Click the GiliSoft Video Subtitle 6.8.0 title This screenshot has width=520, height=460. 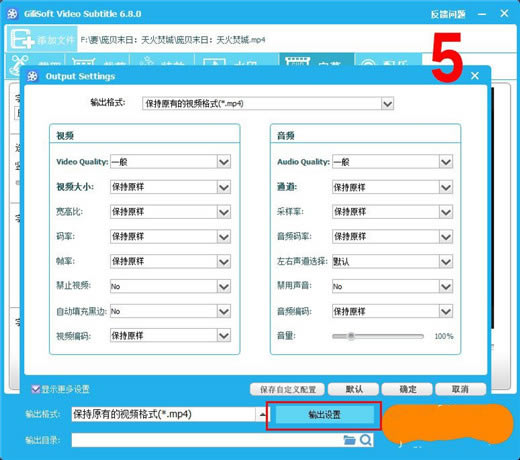coord(82,14)
